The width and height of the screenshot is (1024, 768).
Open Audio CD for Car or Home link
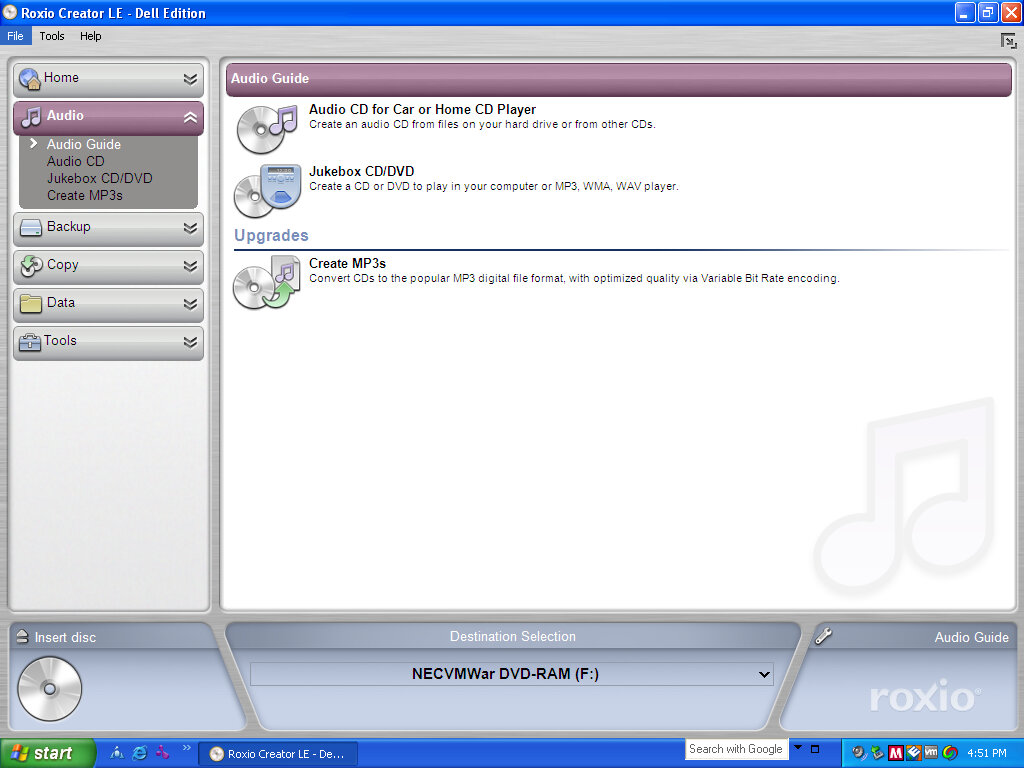tap(422, 110)
